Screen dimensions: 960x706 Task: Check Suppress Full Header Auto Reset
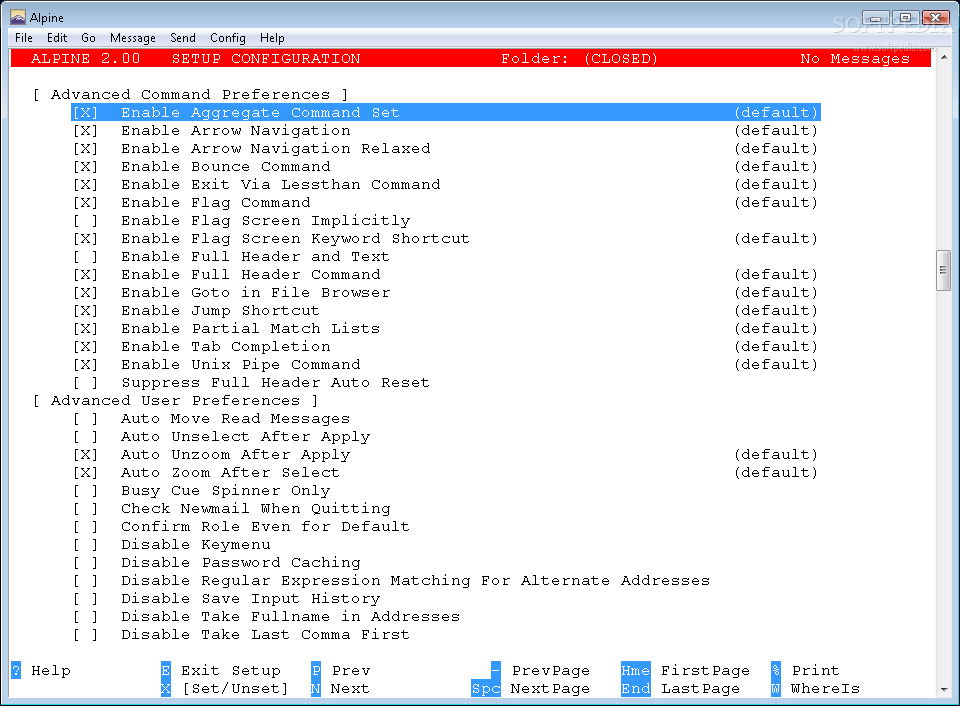[85, 383]
